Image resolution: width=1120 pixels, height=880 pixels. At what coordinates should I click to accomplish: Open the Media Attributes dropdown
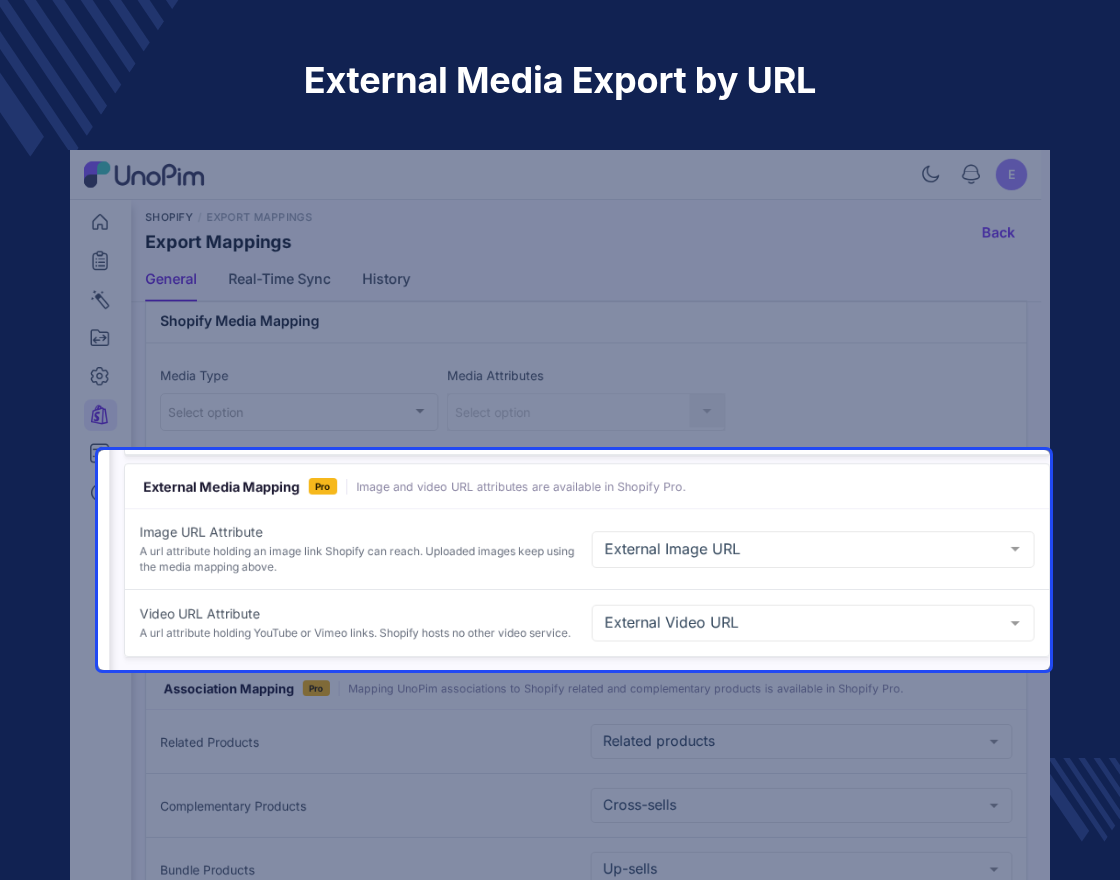[586, 412]
